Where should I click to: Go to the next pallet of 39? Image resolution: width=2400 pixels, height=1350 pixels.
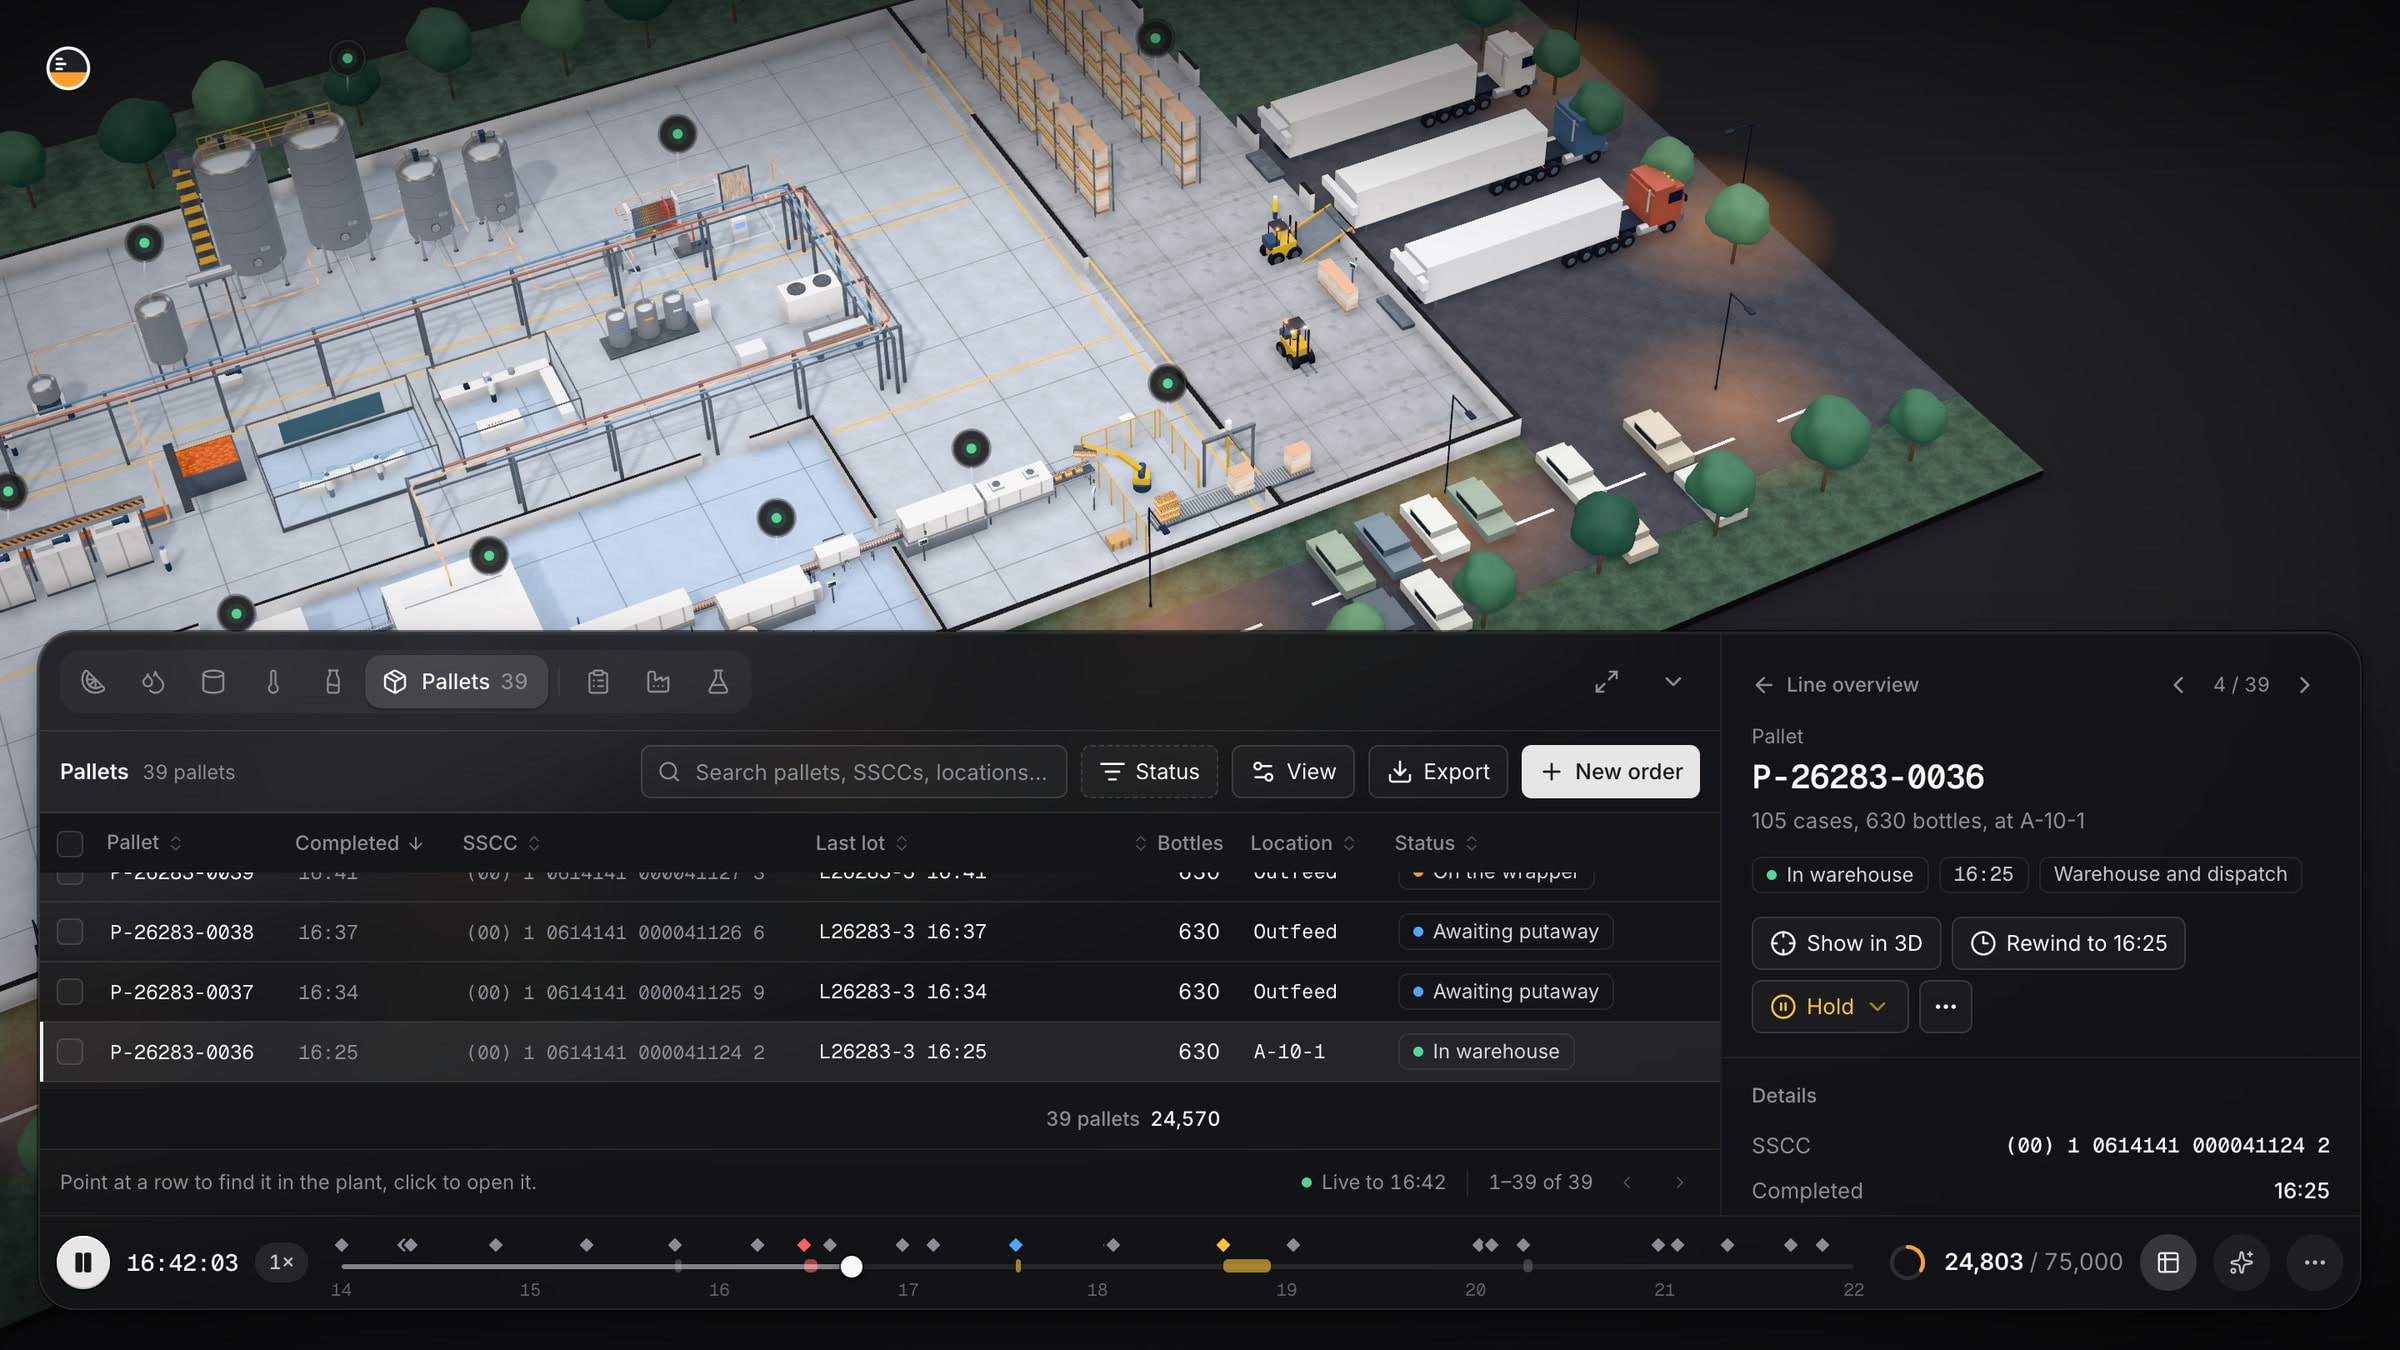[2305, 685]
